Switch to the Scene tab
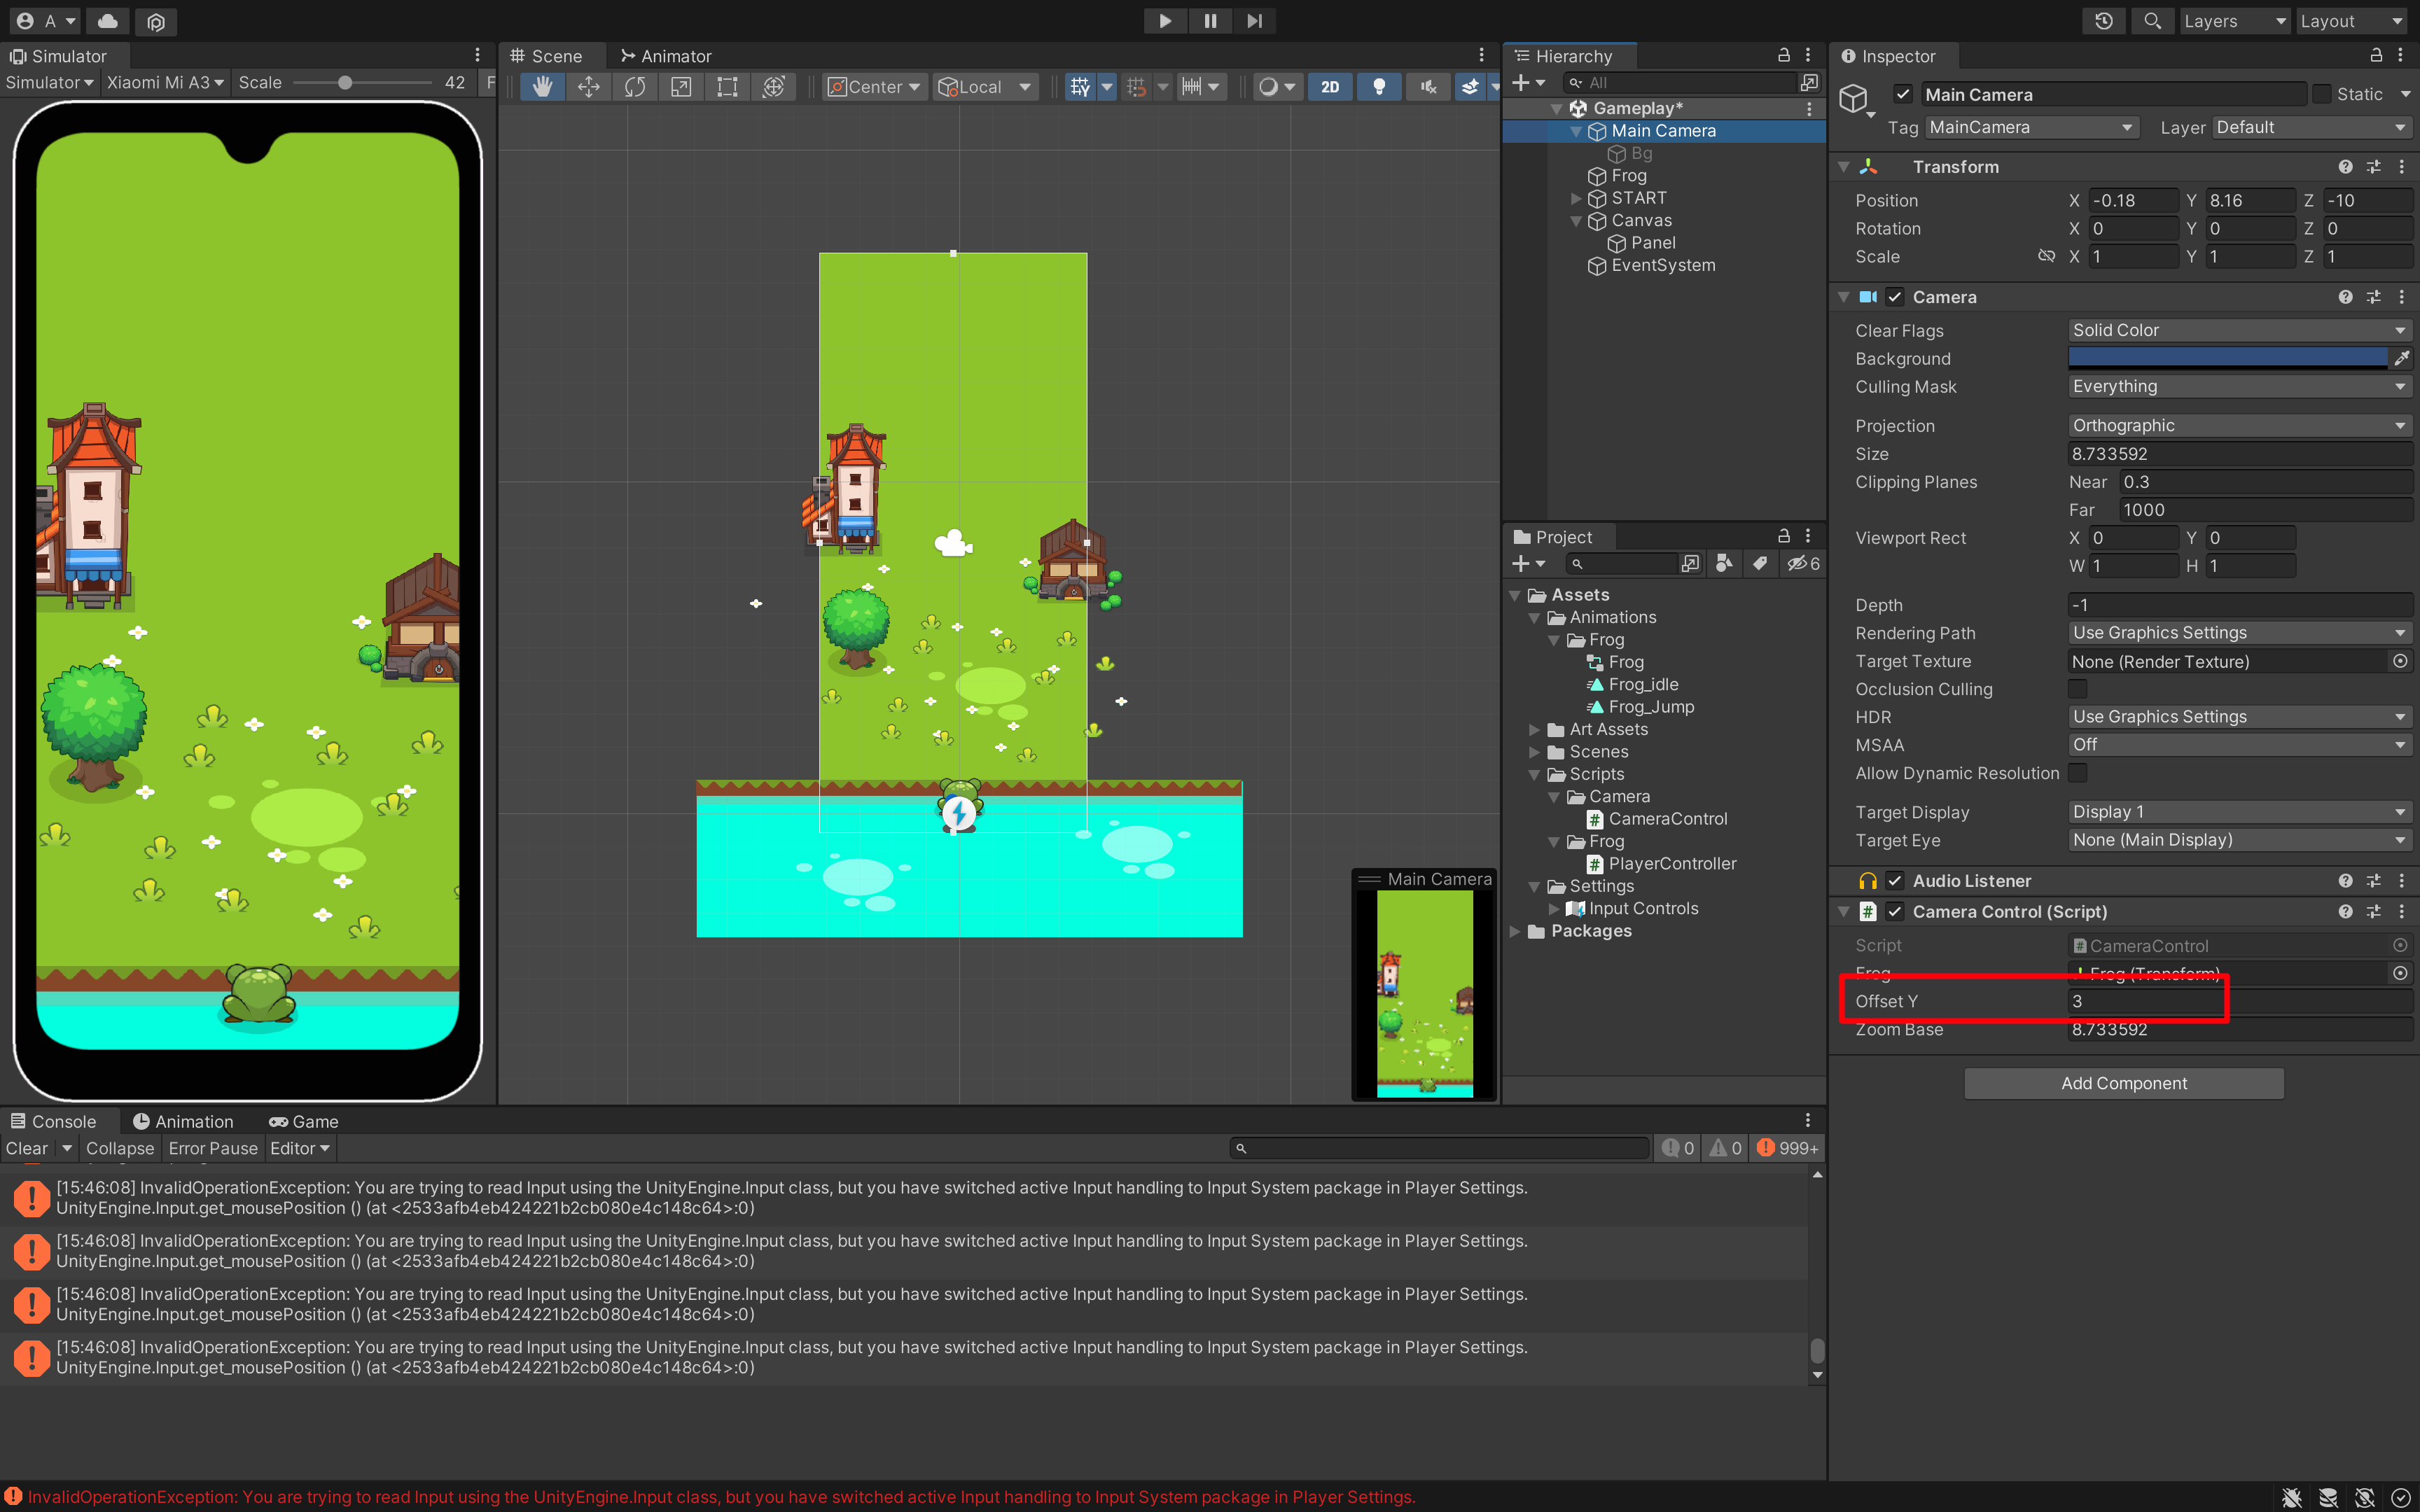2420x1512 pixels. click(x=546, y=56)
